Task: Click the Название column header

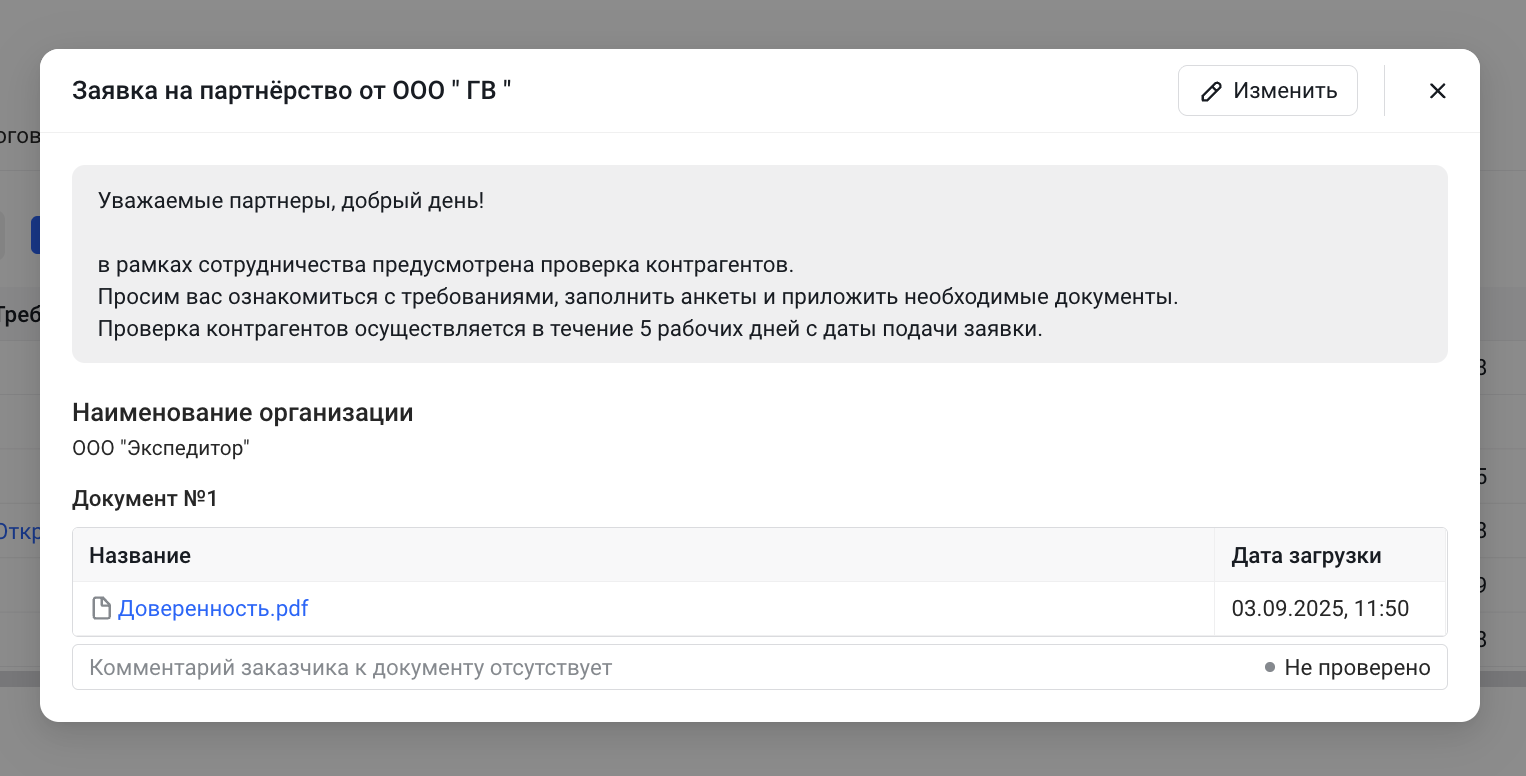Action: click(x=140, y=555)
